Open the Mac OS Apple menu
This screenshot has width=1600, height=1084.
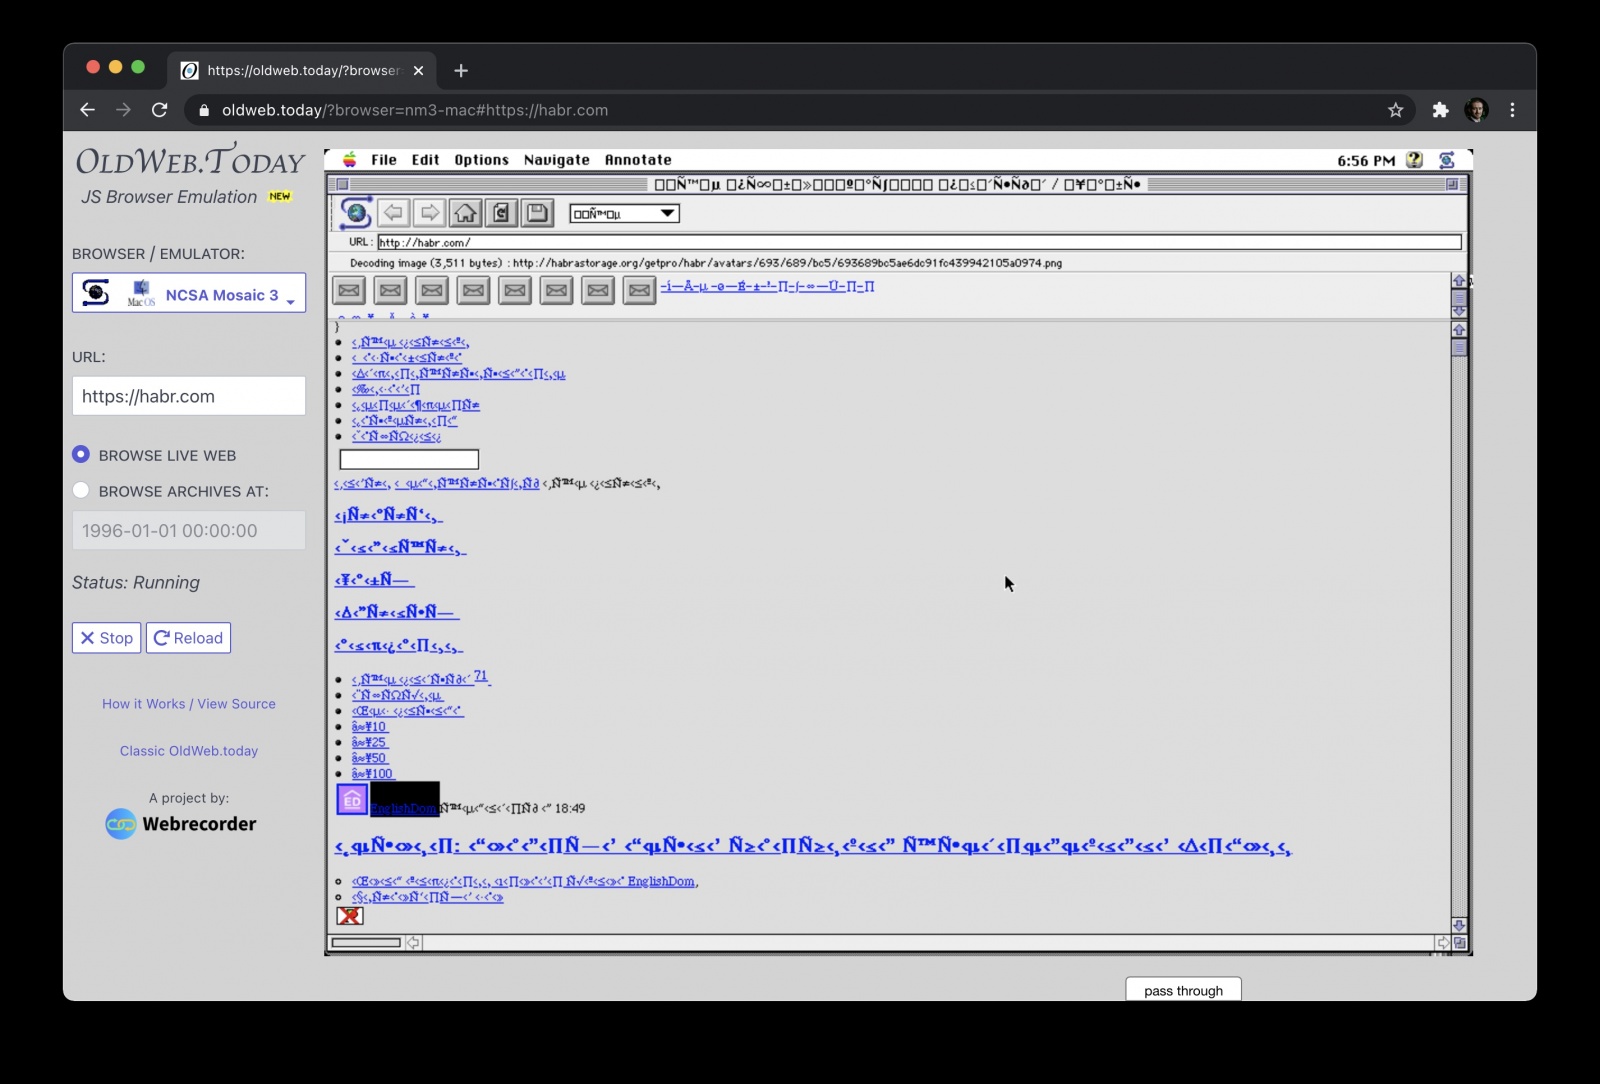350,160
